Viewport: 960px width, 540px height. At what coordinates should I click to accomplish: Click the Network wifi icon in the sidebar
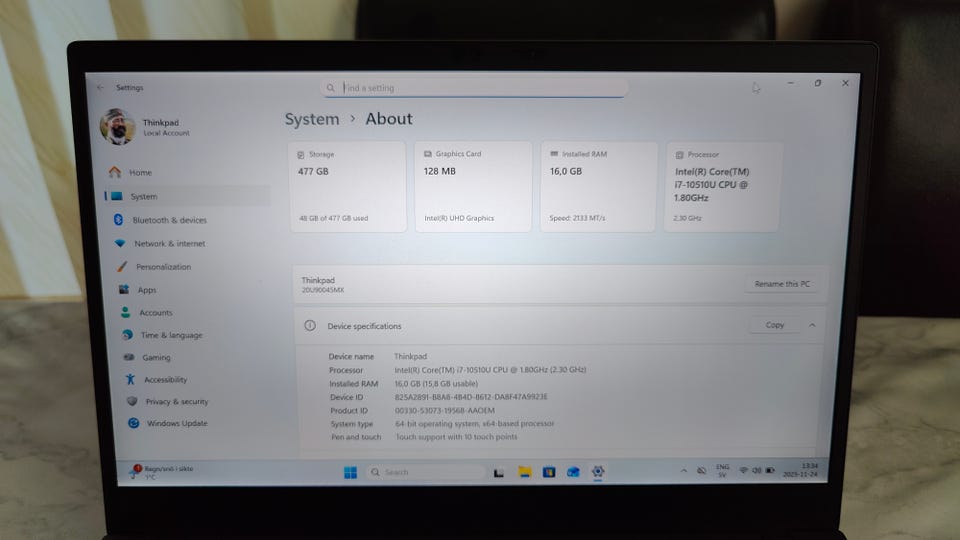tap(120, 243)
